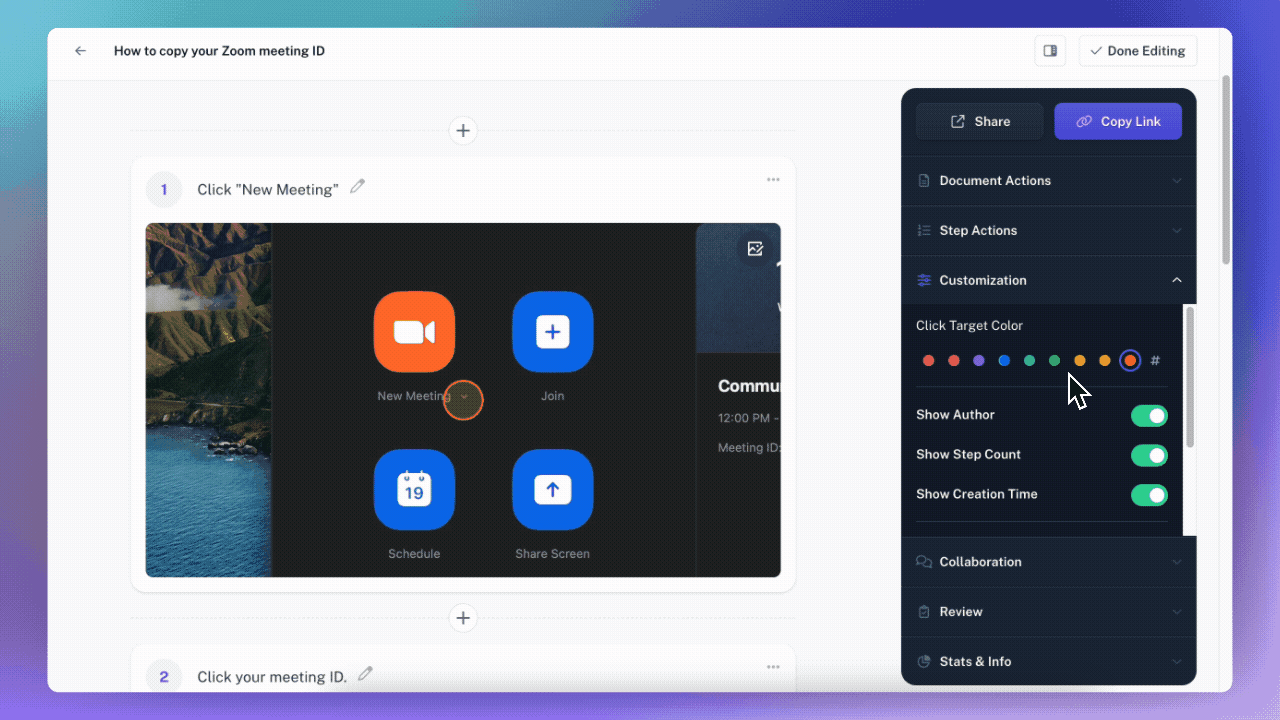The image size is (1280, 720).
Task: Toggle the sidebar panel icon beside Done Editing
Action: coord(1050,51)
